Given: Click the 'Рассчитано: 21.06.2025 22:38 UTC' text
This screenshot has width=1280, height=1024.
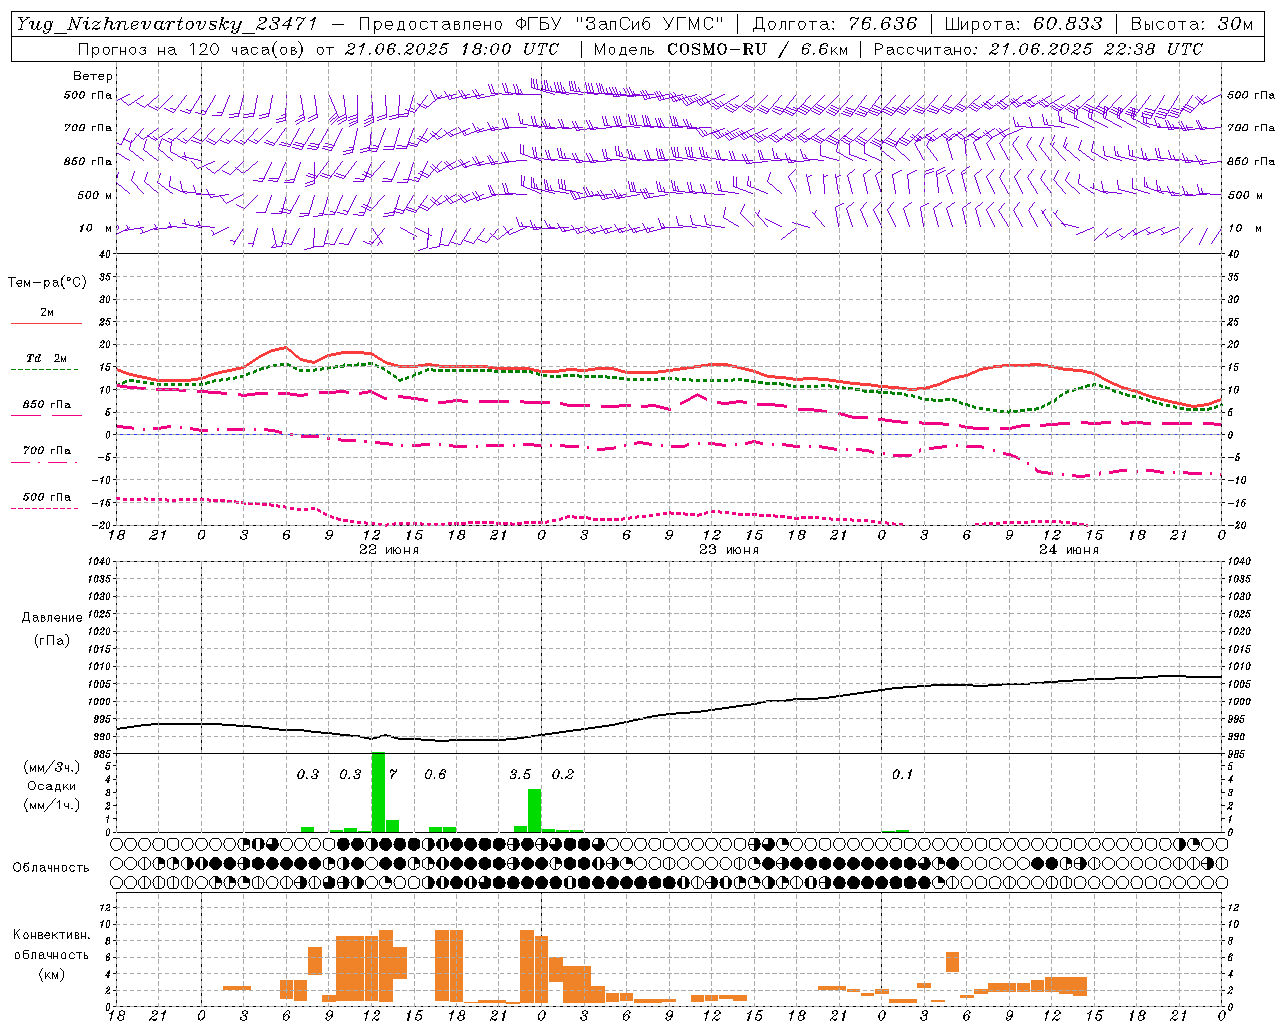Looking at the screenshot, I should coord(1038,49).
